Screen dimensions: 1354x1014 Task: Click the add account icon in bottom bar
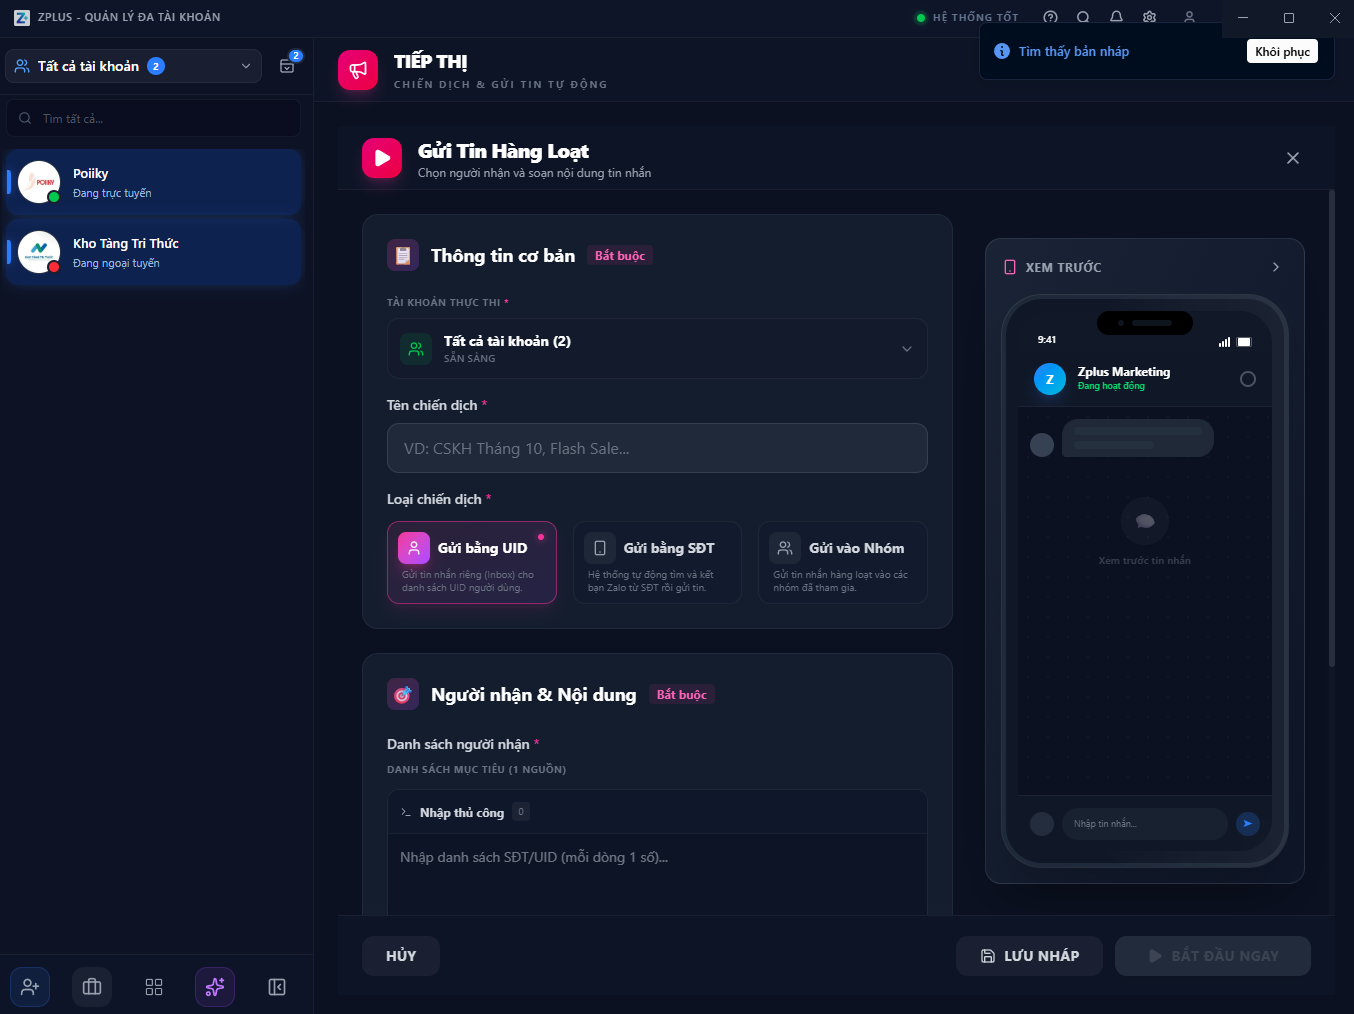click(x=30, y=987)
